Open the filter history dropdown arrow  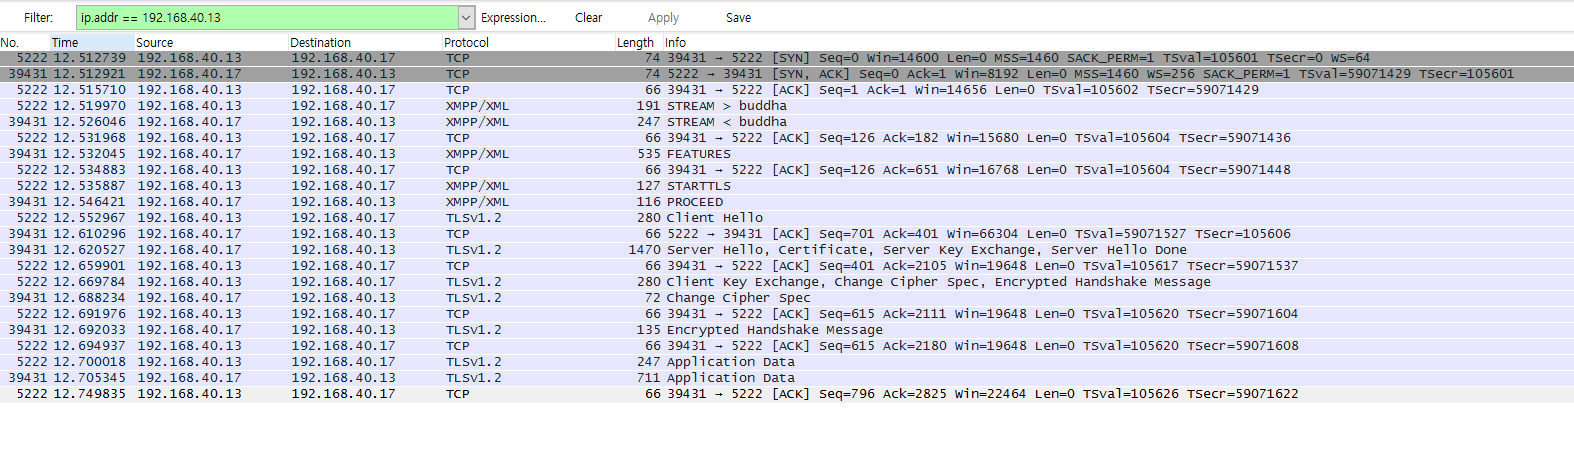tap(466, 17)
